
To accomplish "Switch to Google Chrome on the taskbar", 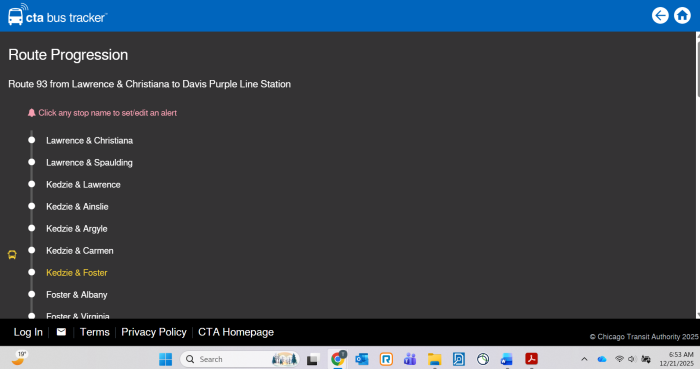I will coord(338,359).
